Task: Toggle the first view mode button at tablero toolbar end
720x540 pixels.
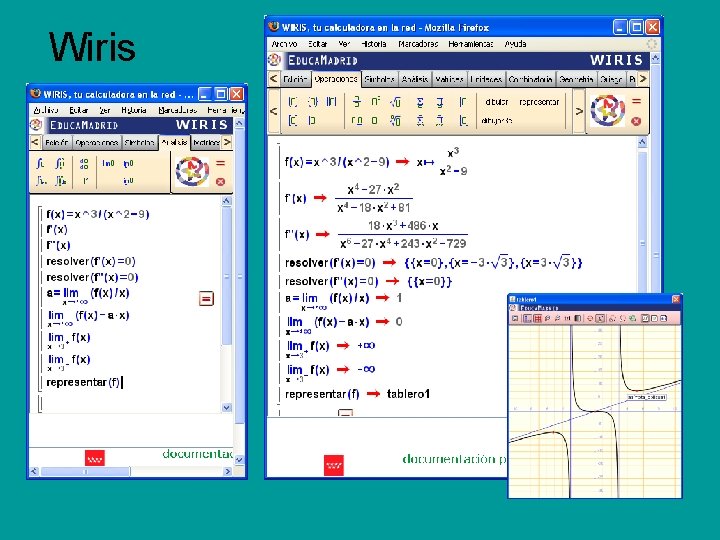Action: click(x=646, y=318)
